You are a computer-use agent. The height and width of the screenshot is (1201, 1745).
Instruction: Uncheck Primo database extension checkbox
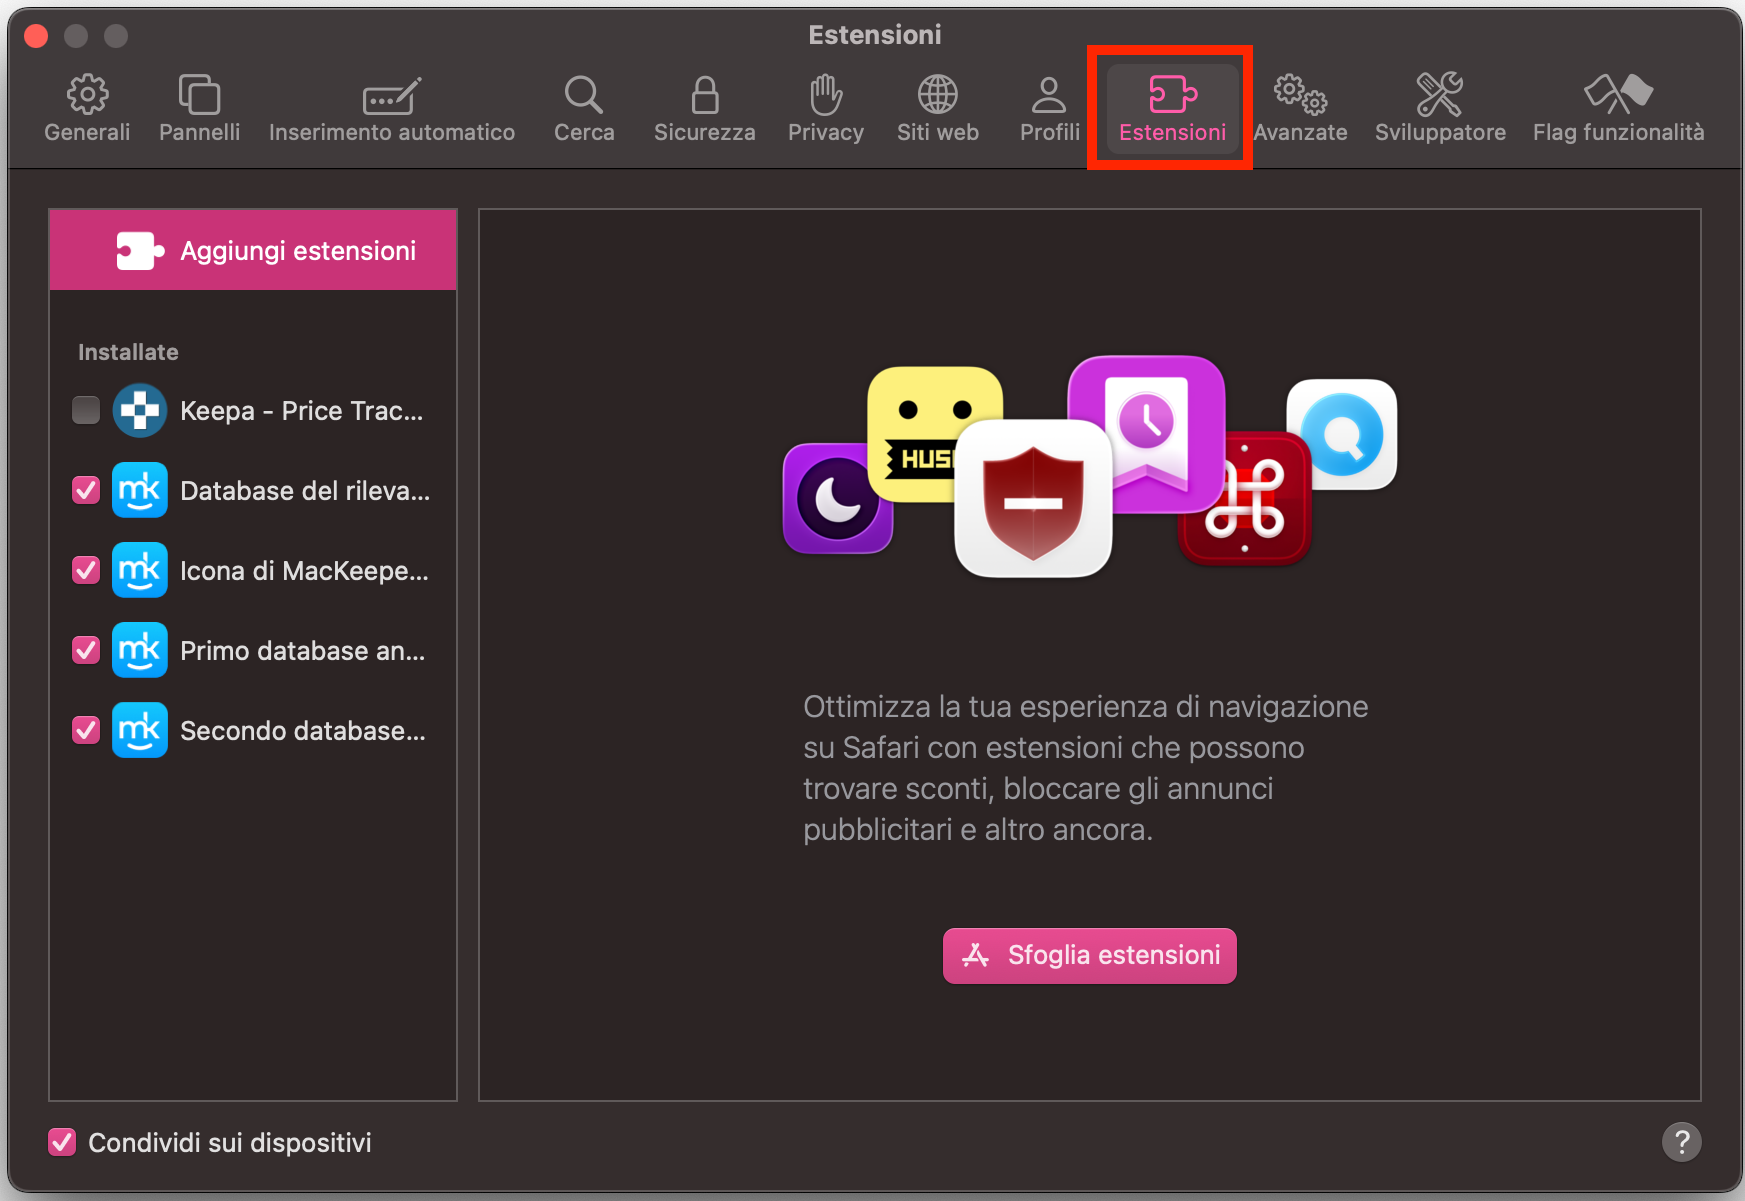[x=86, y=650]
